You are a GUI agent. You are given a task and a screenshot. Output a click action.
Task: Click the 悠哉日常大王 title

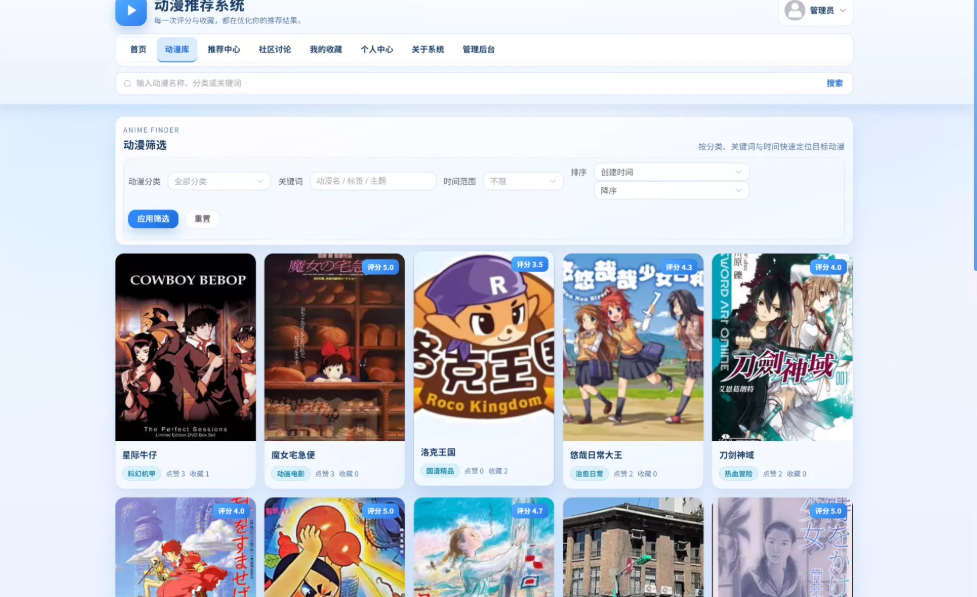(596, 455)
